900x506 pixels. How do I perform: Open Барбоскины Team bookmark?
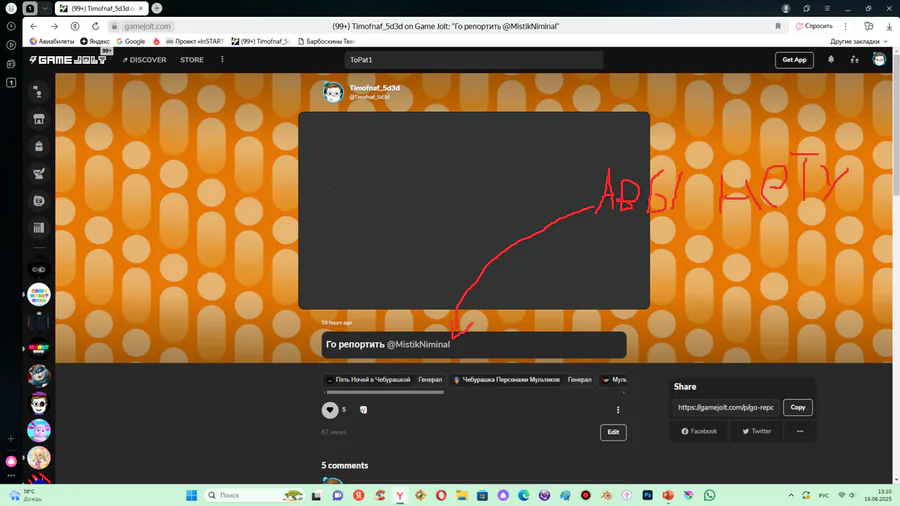[x=326, y=41]
